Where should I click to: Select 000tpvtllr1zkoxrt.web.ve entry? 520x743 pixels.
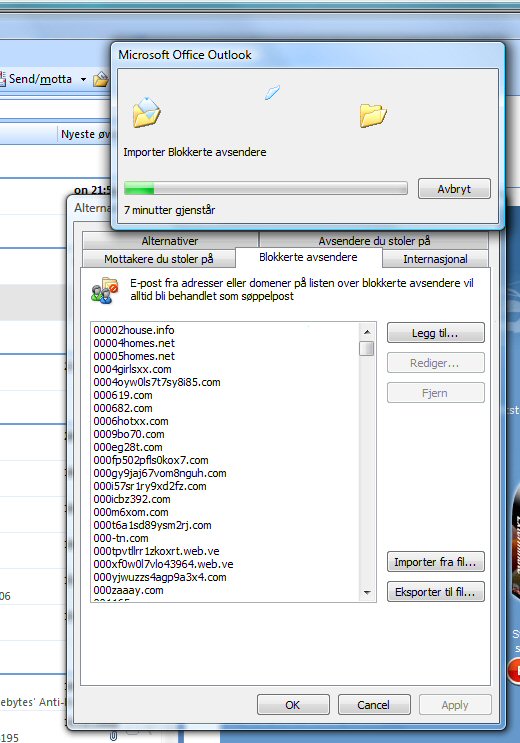point(156,551)
